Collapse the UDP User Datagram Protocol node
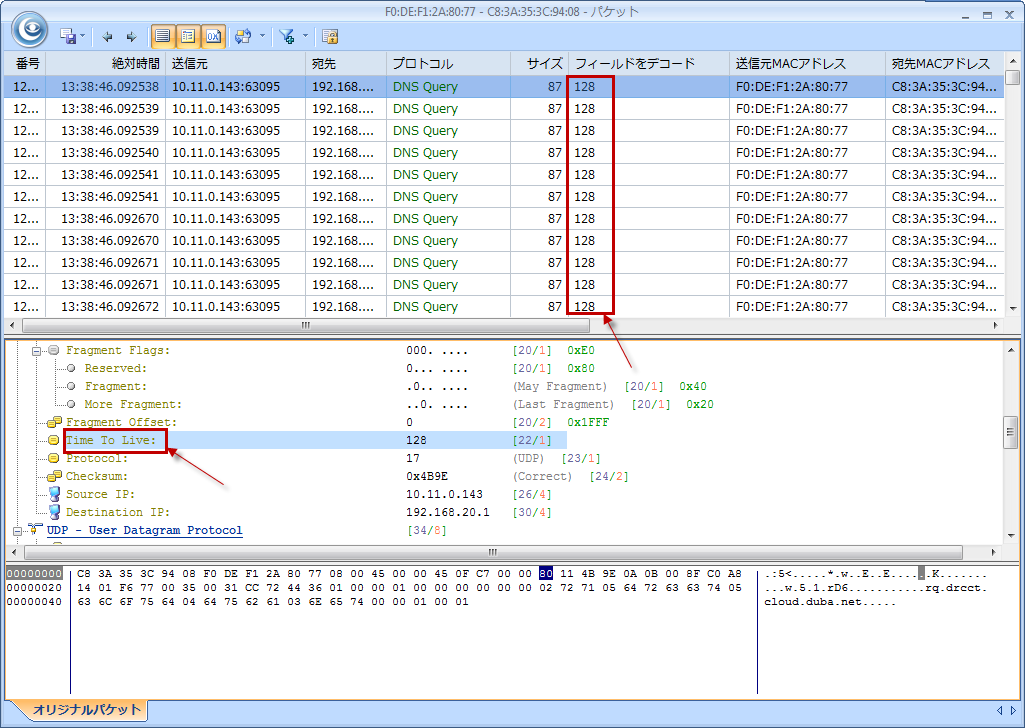 coord(18,531)
